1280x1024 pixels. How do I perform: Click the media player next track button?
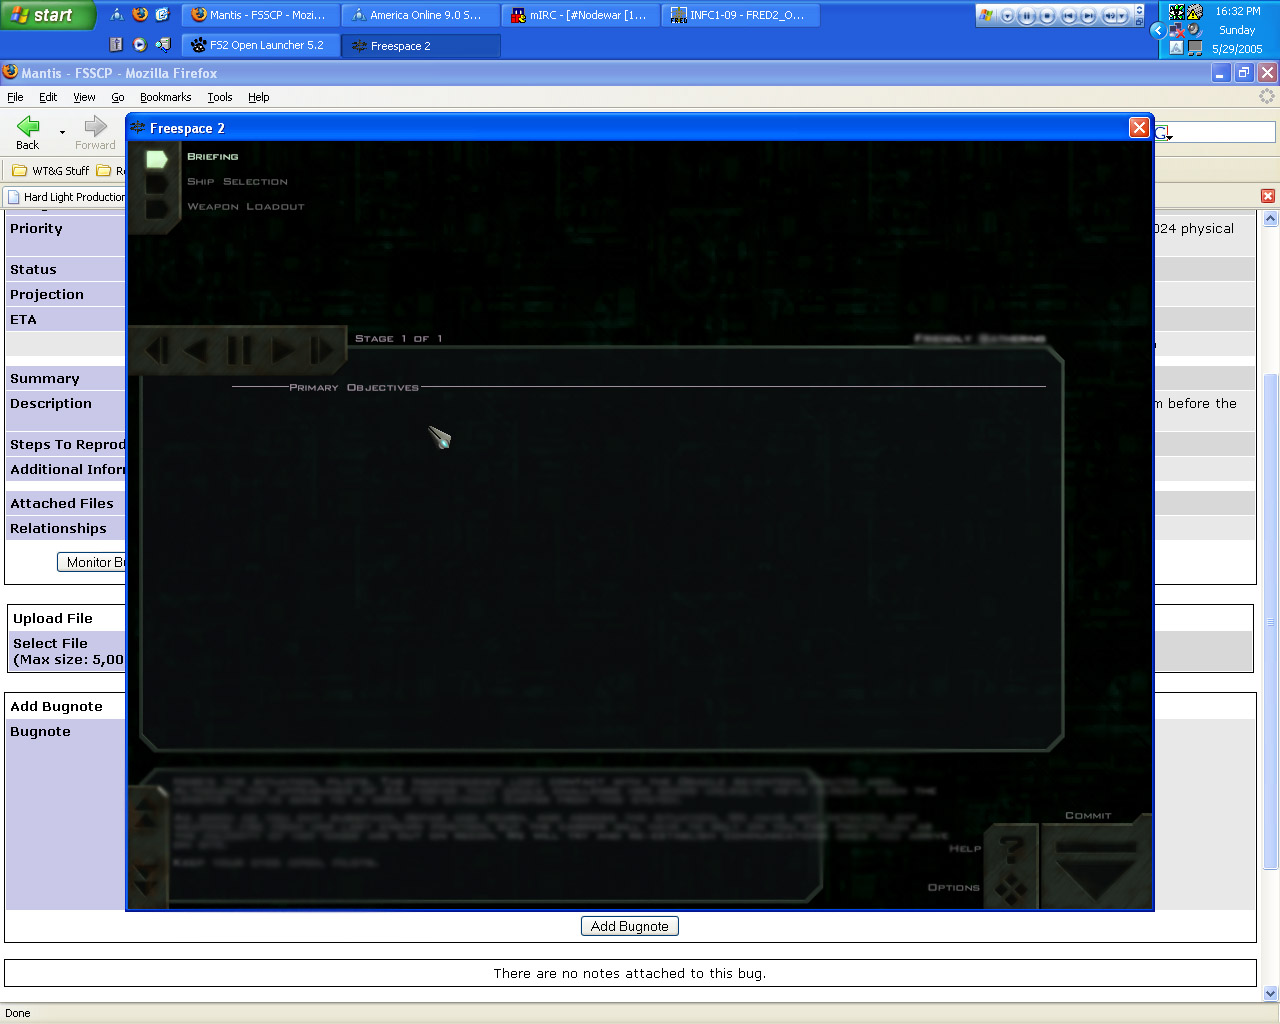coord(1088,16)
